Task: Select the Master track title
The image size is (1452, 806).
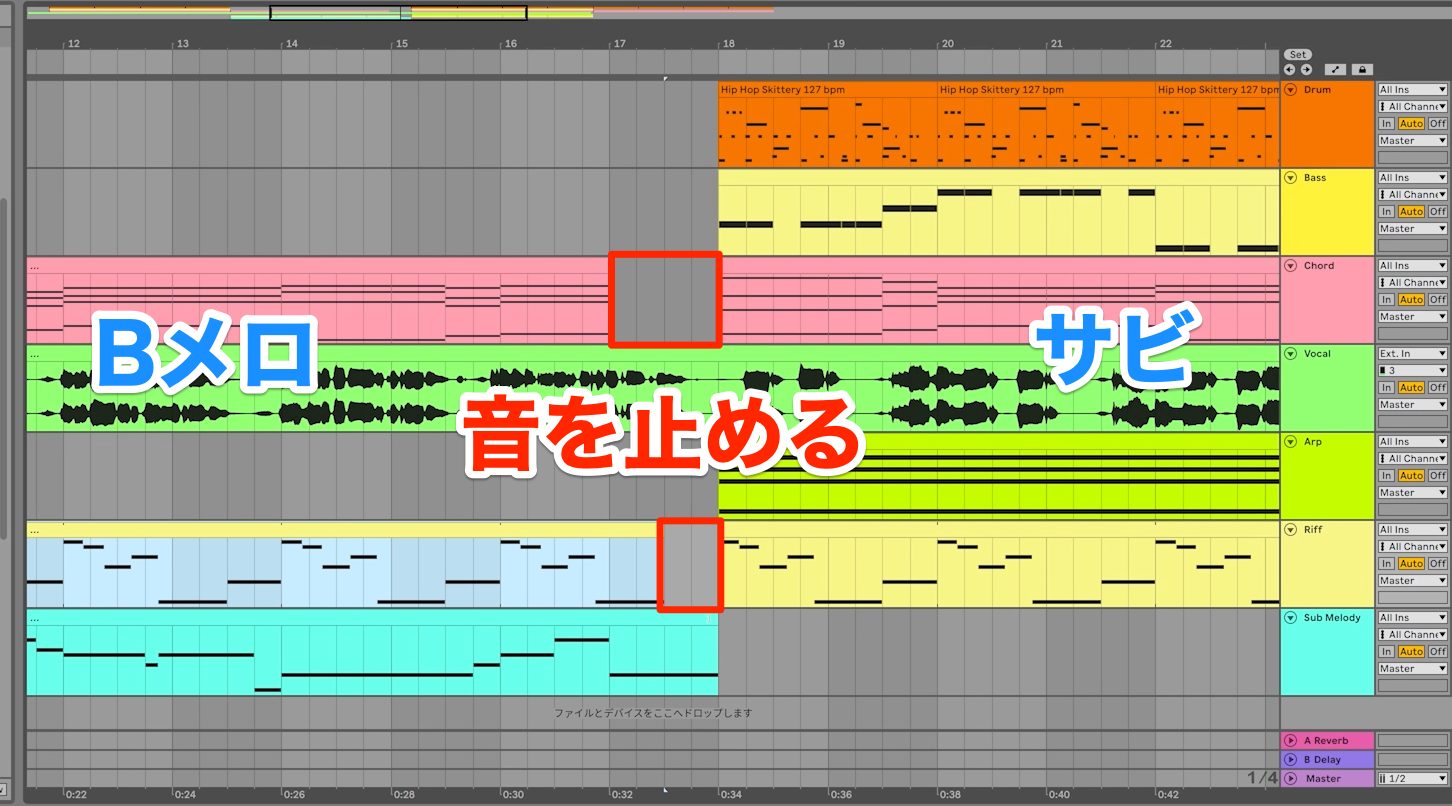Action: tap(1323, 779)
